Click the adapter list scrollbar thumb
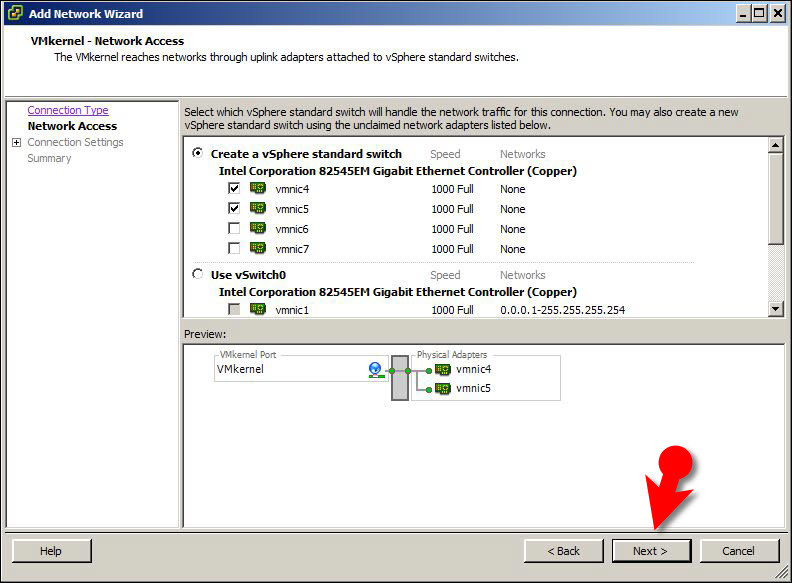 coord(775,199)
